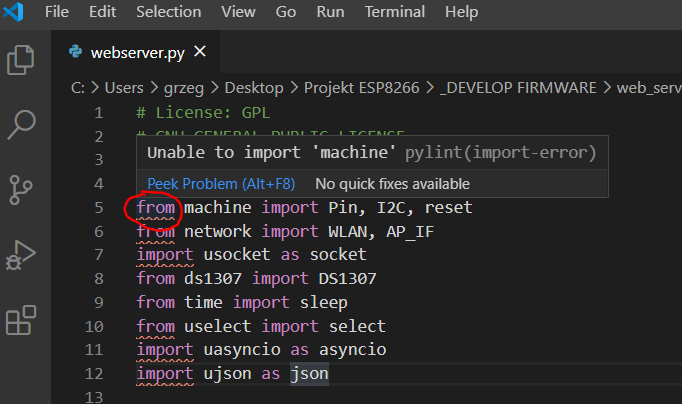Click 'pylint(import-error)' text in tooltip
This screenshot has width=682, height=404.
pos(501,153)
